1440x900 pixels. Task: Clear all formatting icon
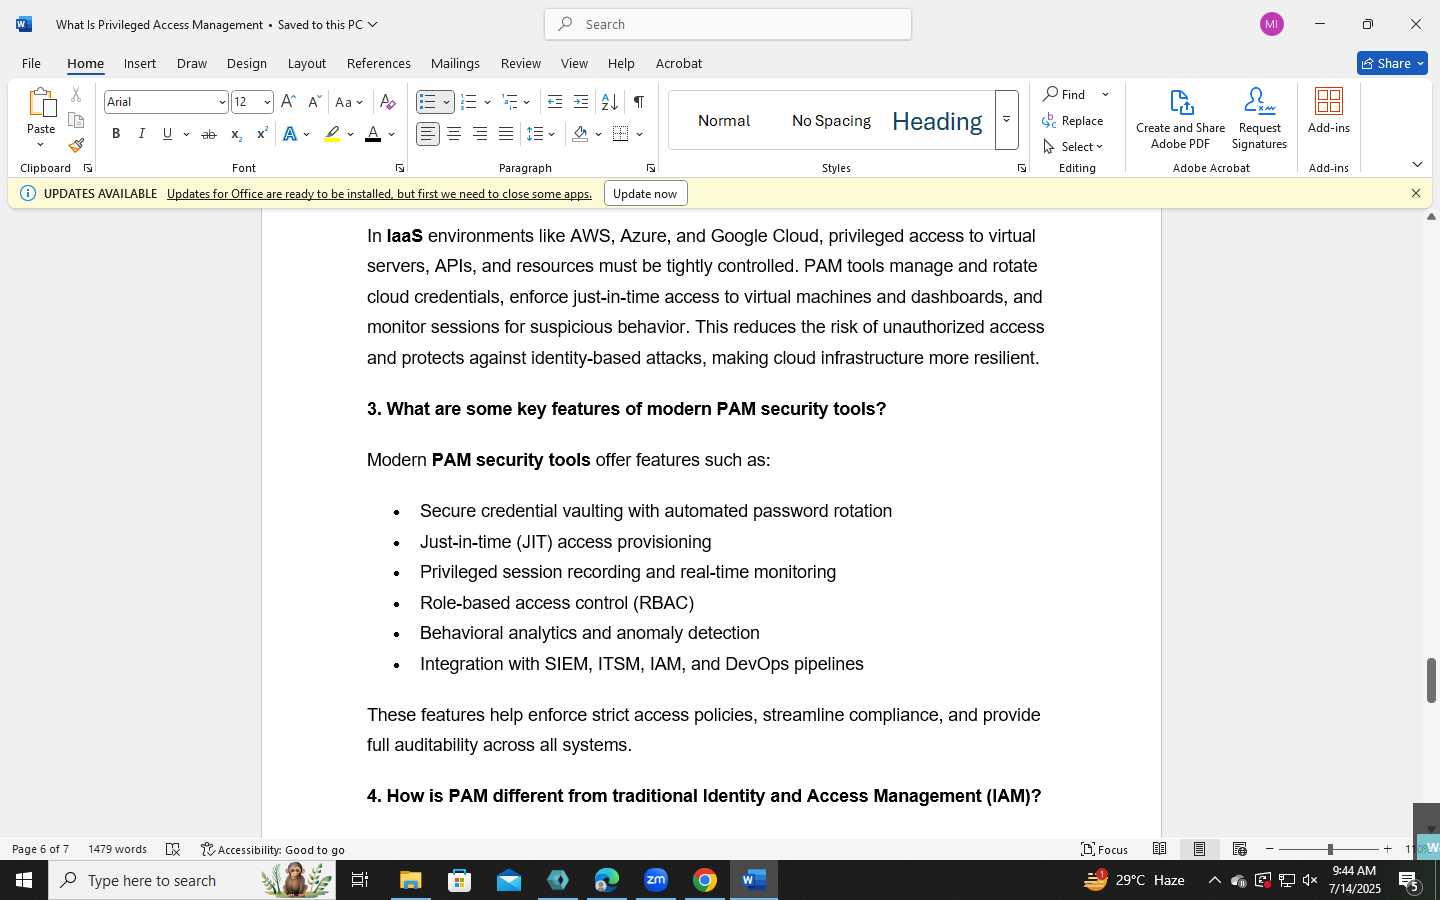pos(388,102)
